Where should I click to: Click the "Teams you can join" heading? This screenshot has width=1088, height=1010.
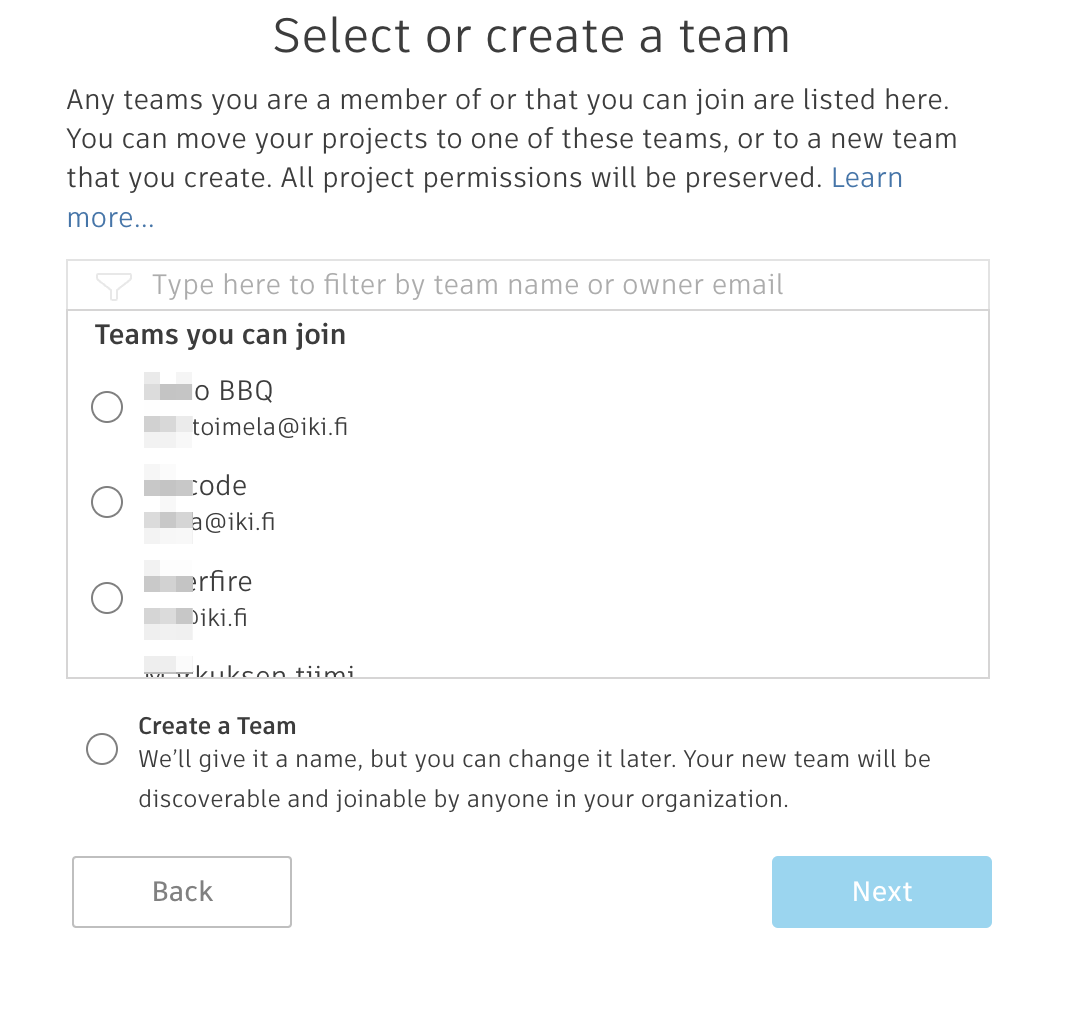(220, 334)
